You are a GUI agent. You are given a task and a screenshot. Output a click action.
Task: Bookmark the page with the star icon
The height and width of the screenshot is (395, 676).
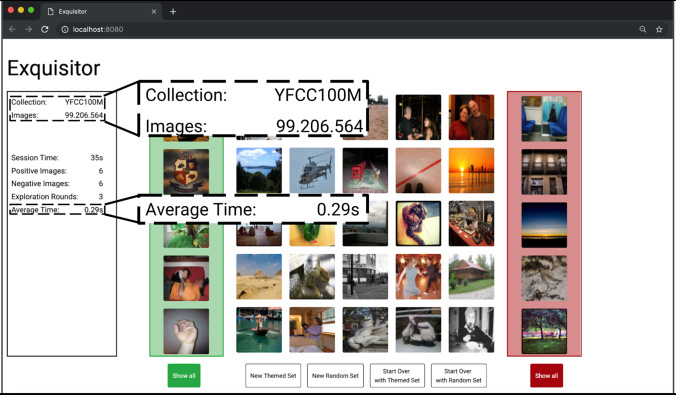tap(659, 29)
